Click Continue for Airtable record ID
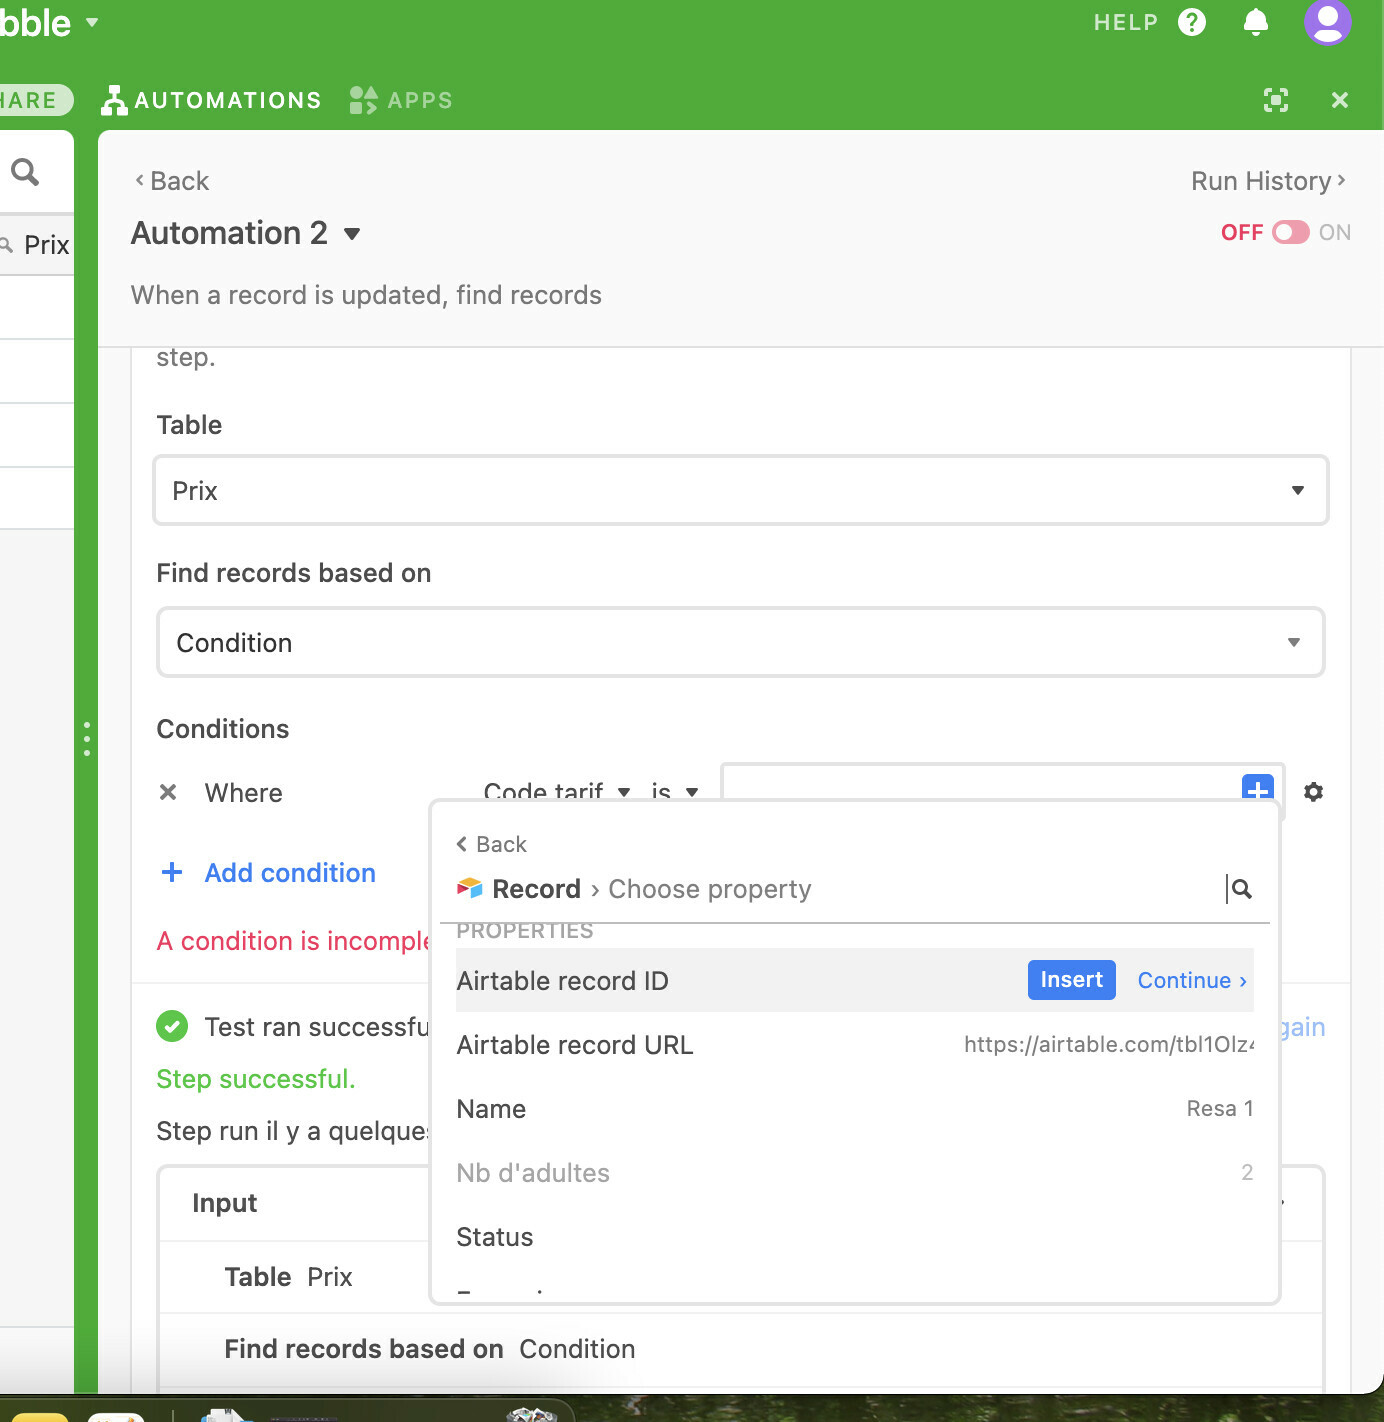This screenshot has width=1384, height=1422. [x=1192, y=980]
